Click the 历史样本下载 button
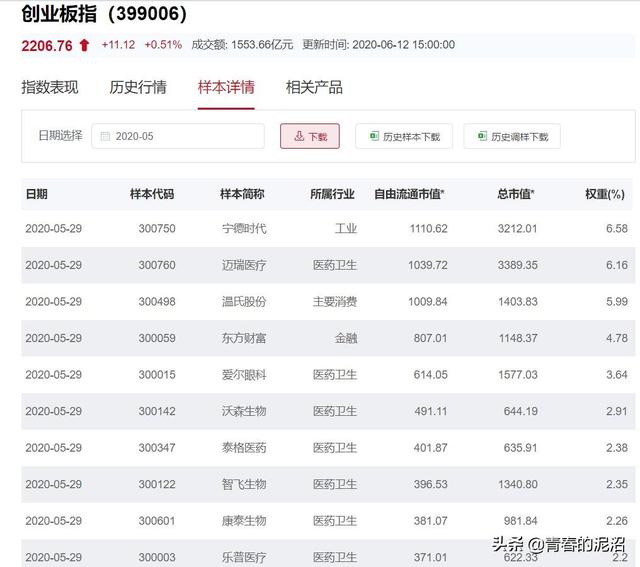Screen dimensions: 640x567 click(404, 136)
